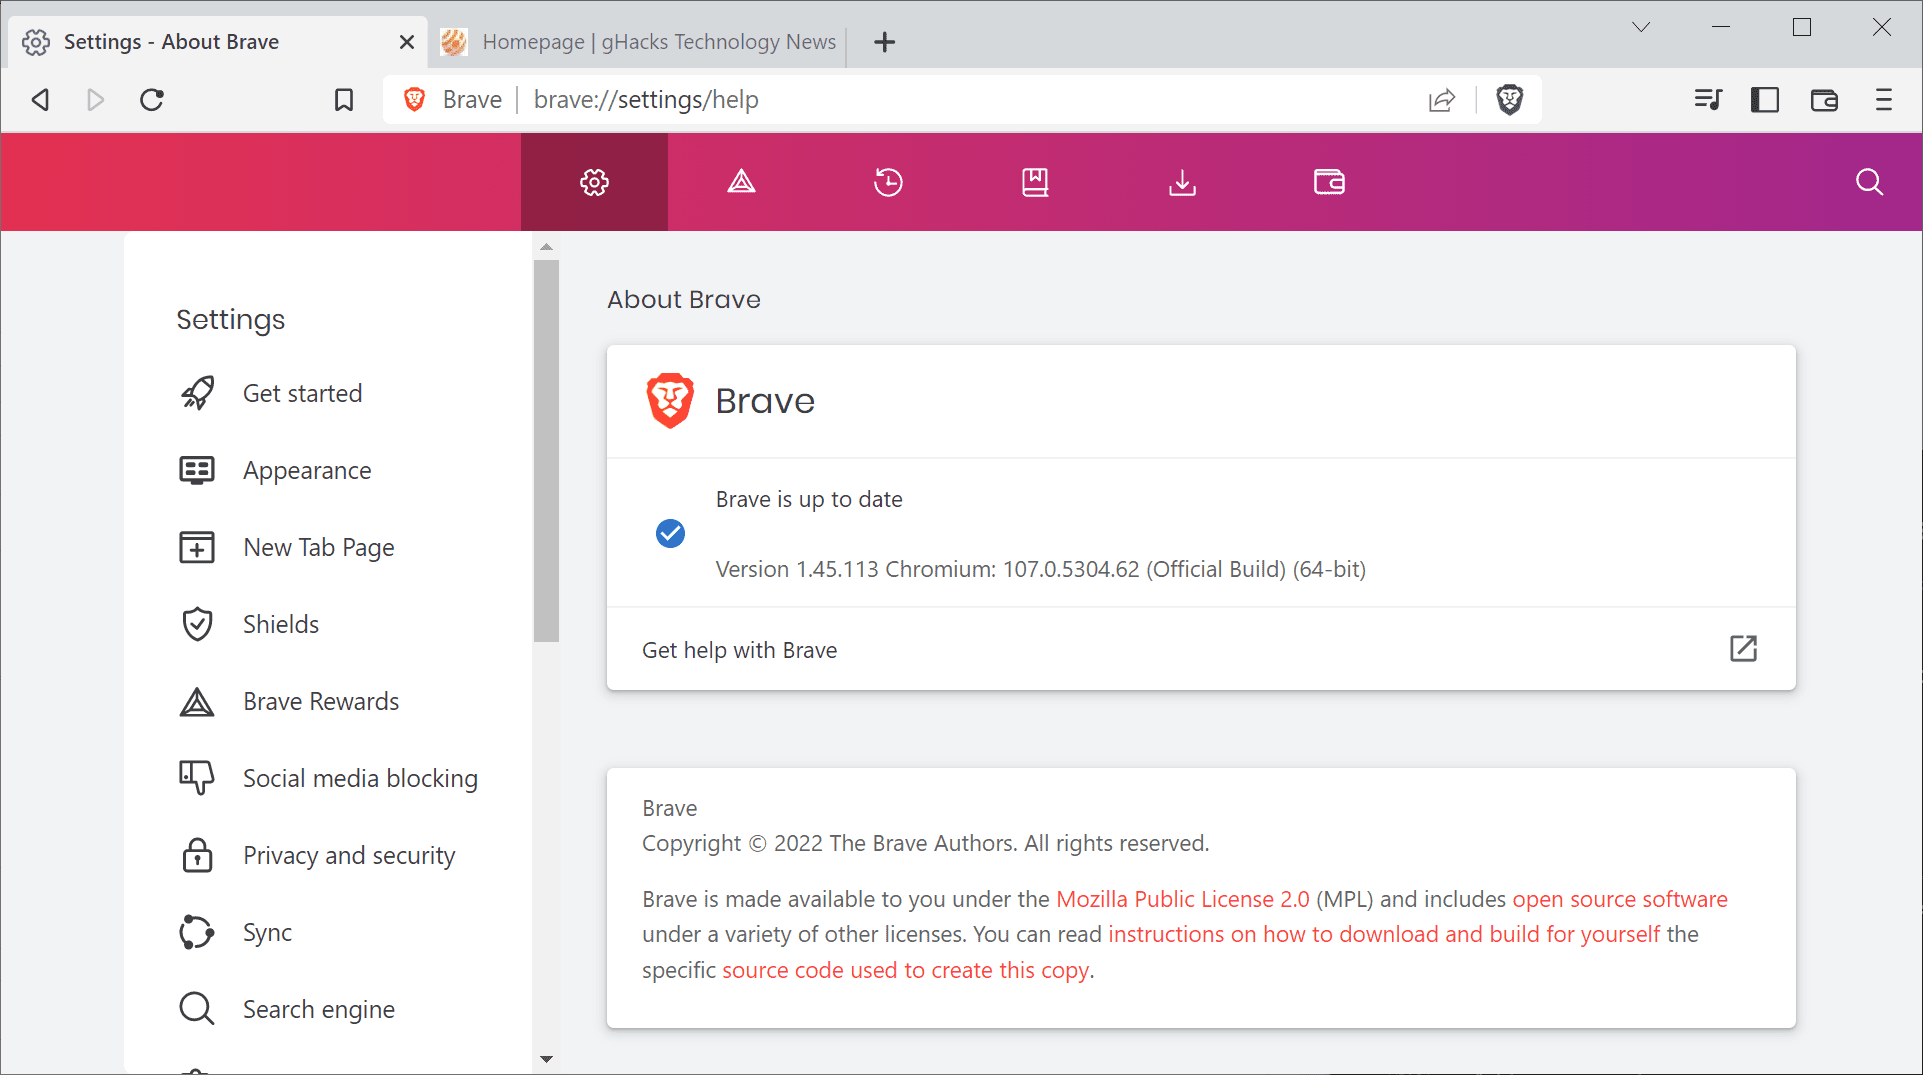Open the playlist icon in toolbar
Image resolution: width=1923 pixels, height=1075 pixels.
tap(1708, 100)
